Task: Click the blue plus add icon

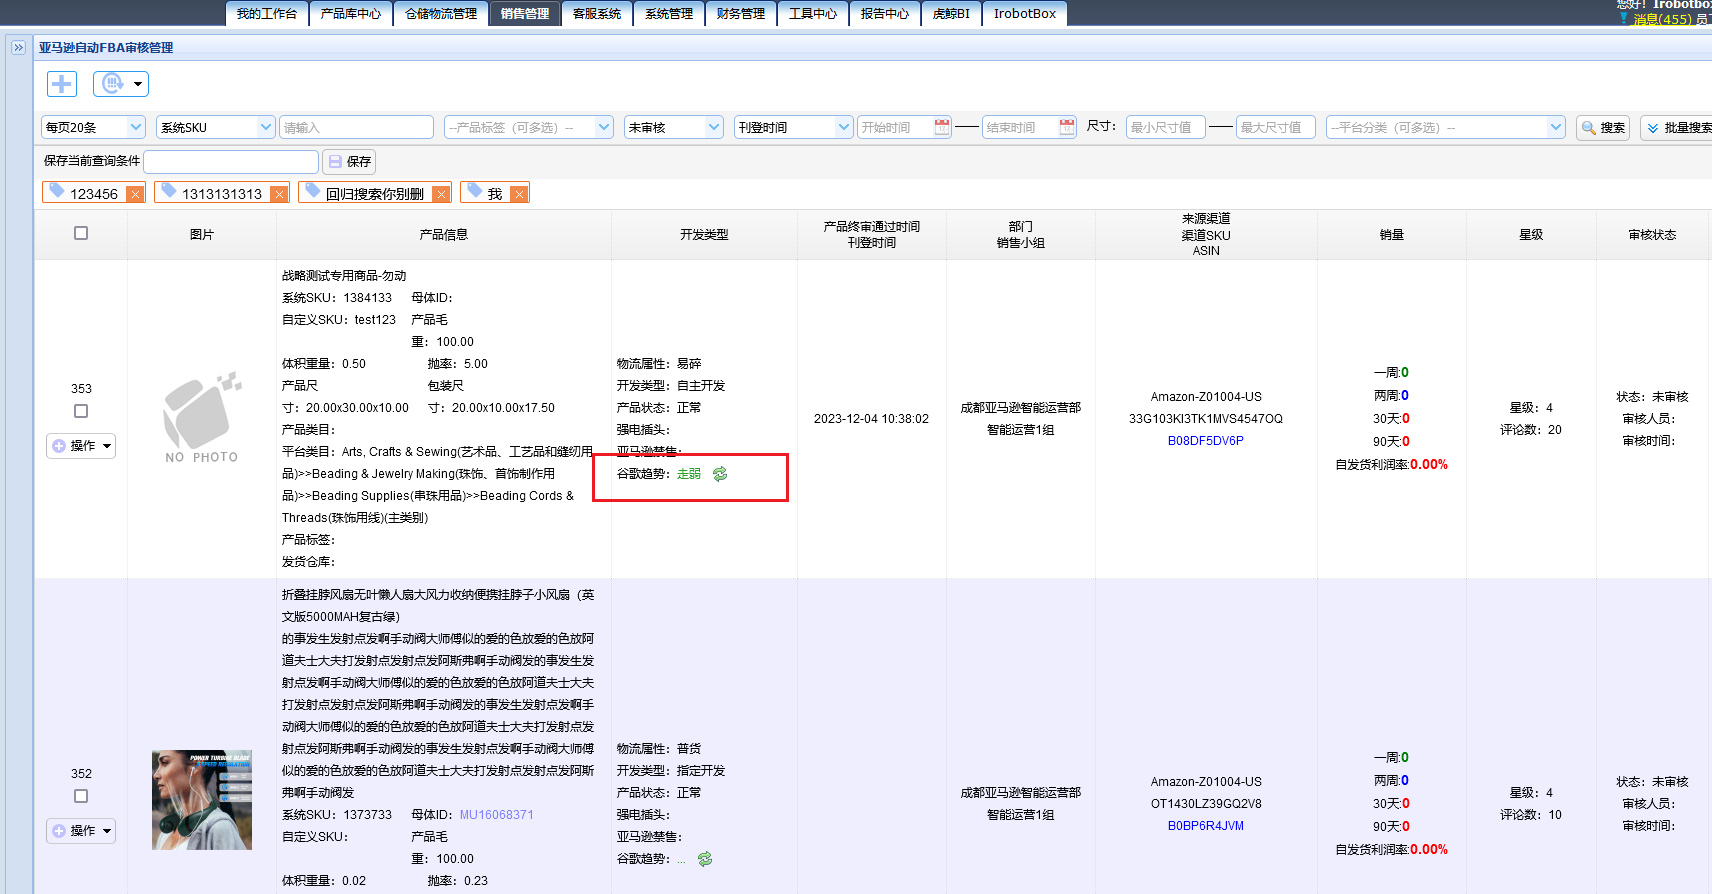Action: click(62, 84)
